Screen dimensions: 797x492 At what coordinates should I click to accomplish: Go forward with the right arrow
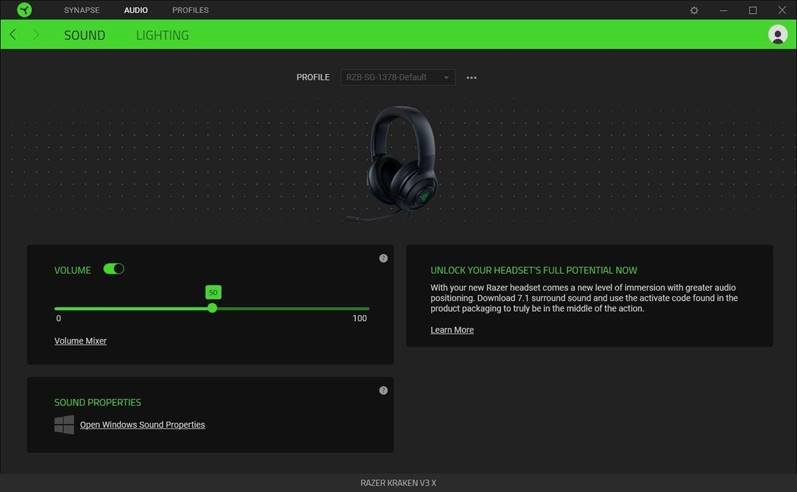[x=36, y=35]
